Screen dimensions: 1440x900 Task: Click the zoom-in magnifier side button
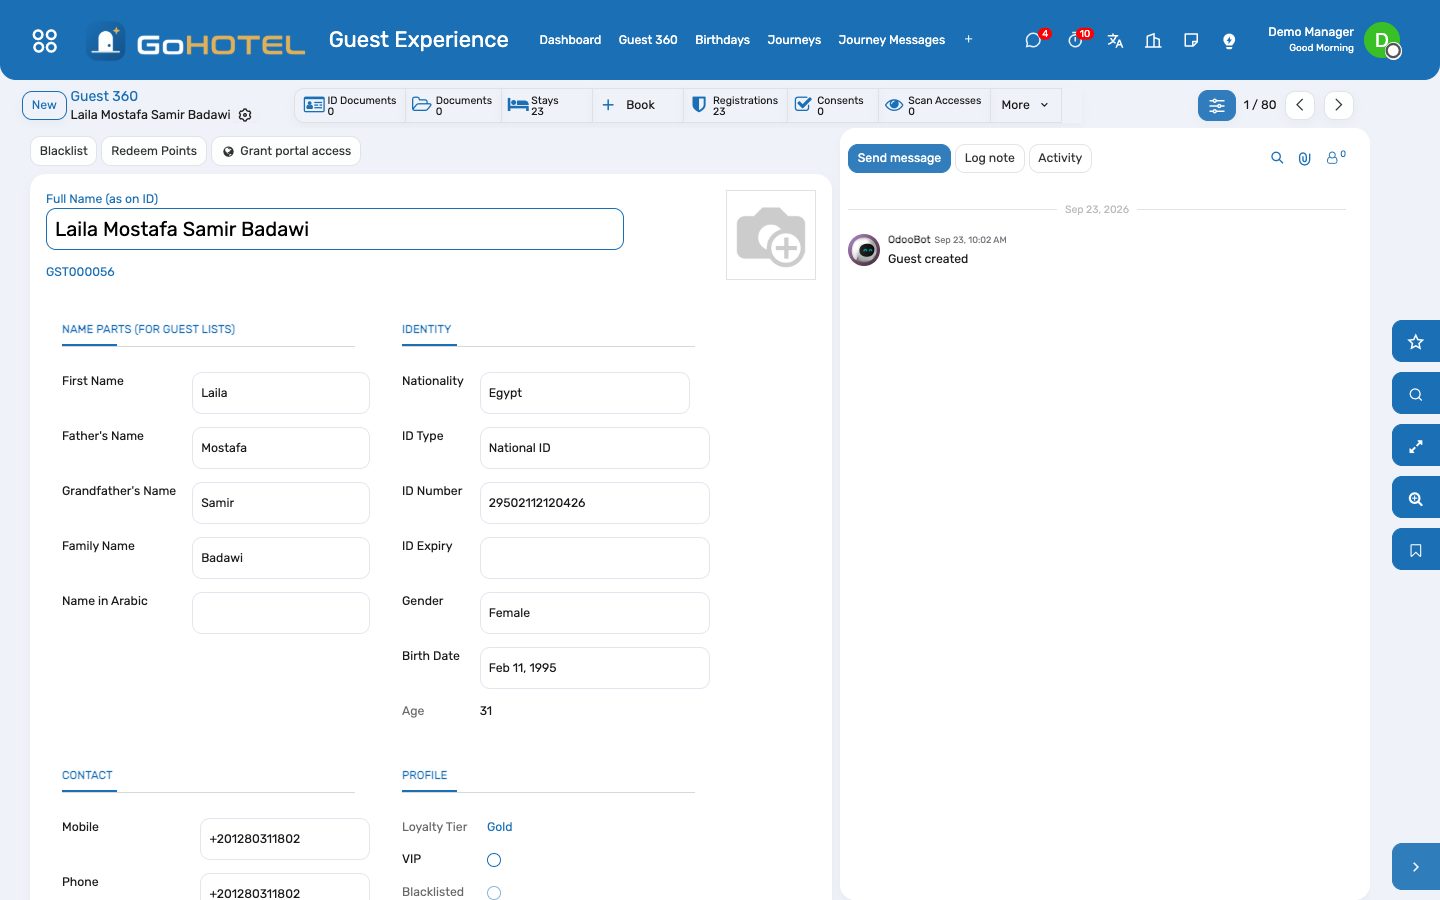(1416, 498)
